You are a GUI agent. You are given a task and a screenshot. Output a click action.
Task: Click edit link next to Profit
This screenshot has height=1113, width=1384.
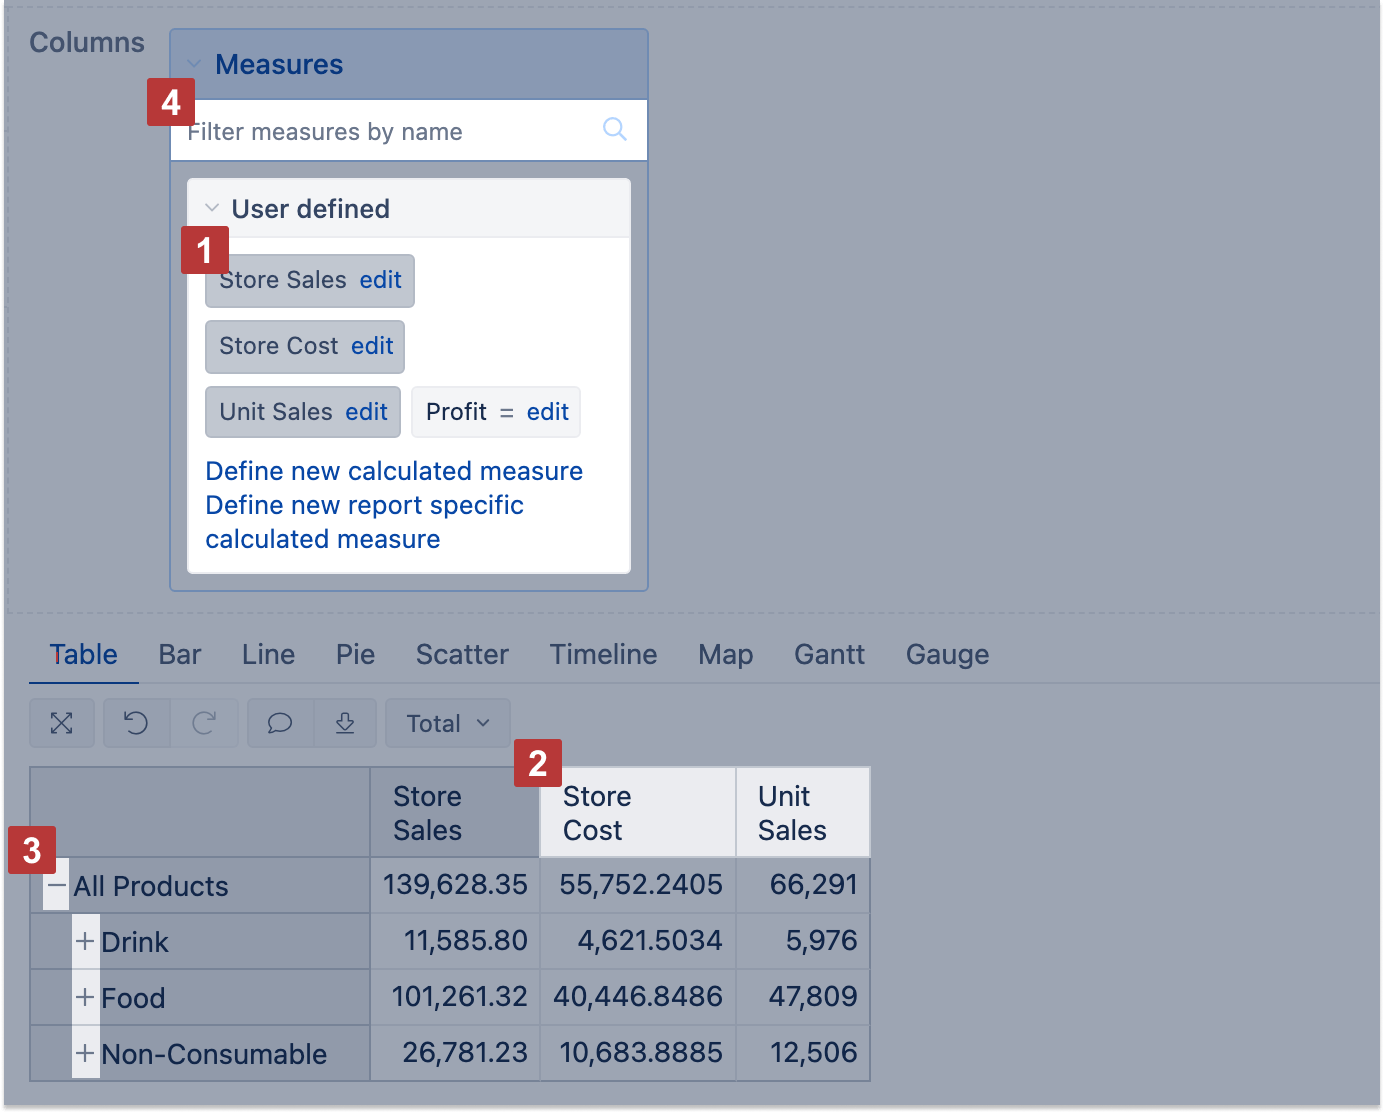548,413
